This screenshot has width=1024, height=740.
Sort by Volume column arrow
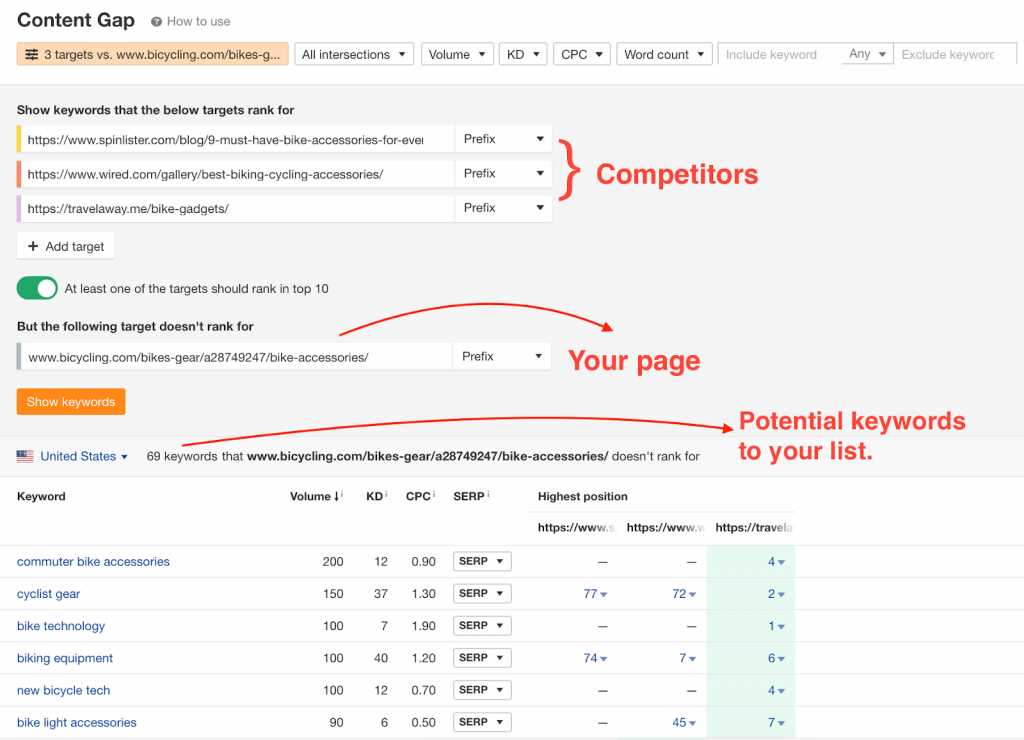click(336, 496)
